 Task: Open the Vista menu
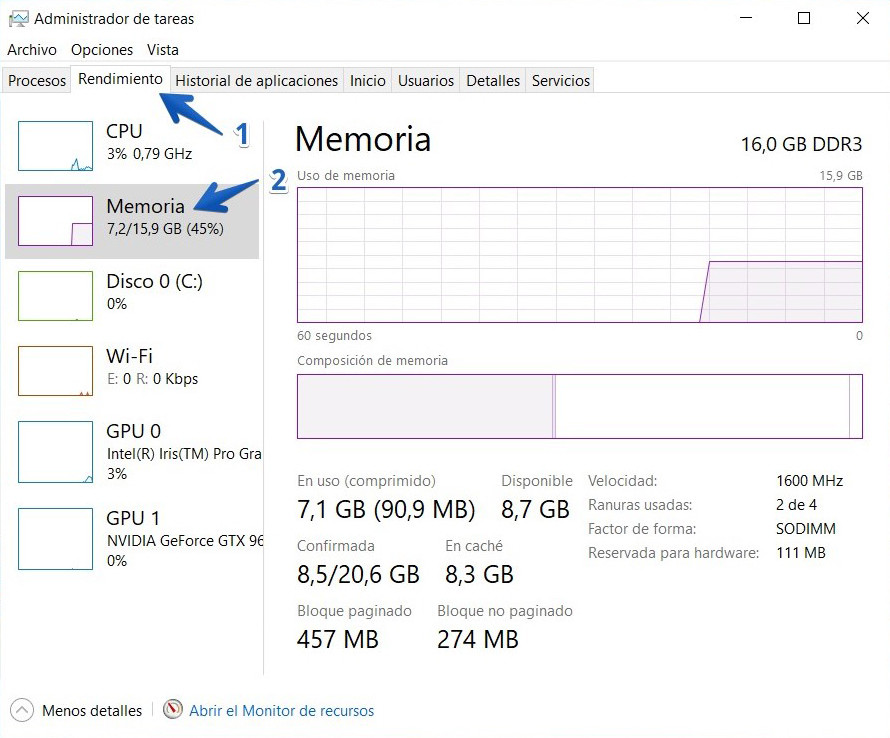click(x=162, y=49)
